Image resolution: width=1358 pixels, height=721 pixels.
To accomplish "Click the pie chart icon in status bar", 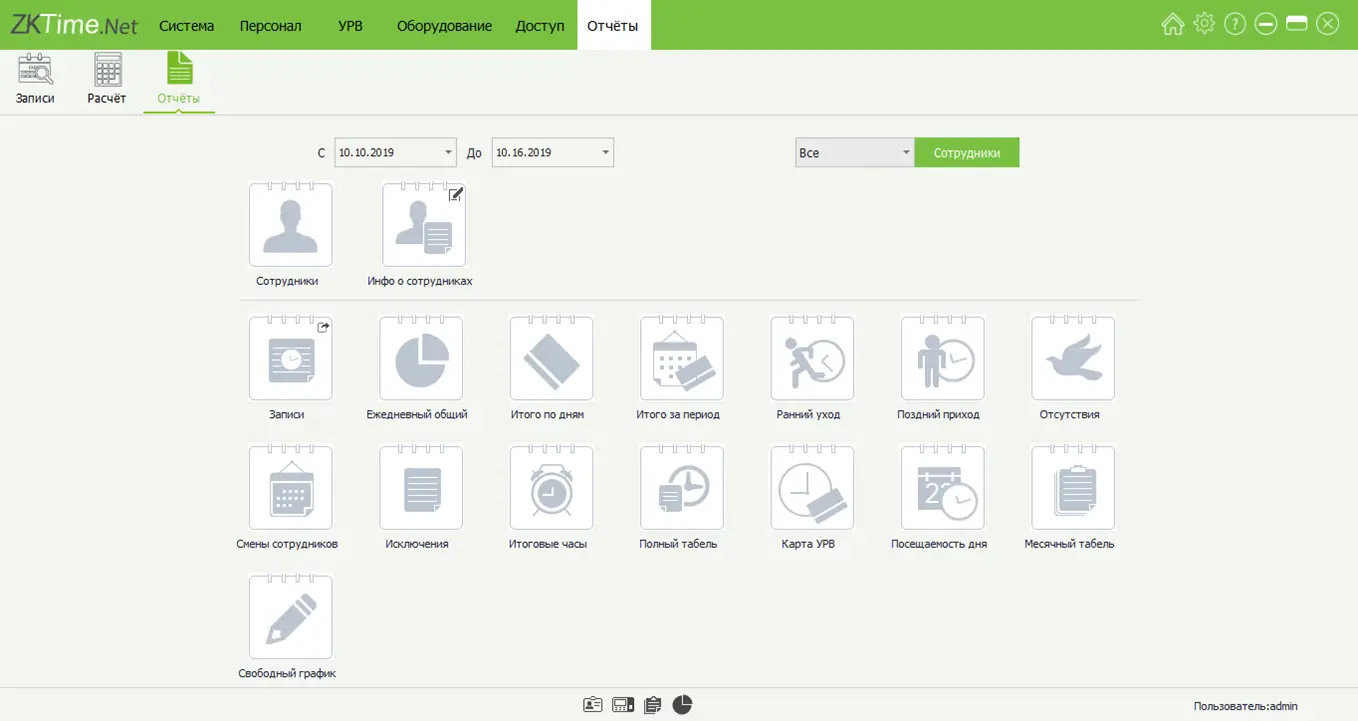I will pyautogui.click(x=682, y=705).
